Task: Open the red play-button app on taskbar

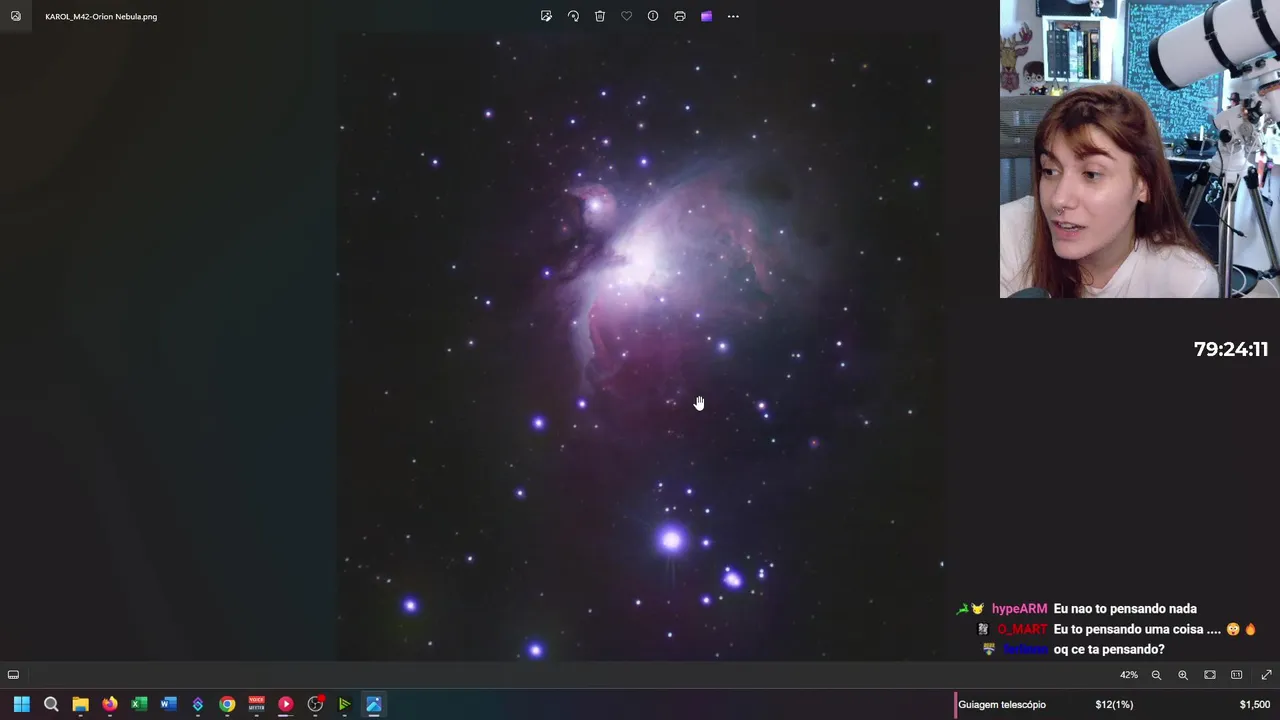Action: [285, 704]
